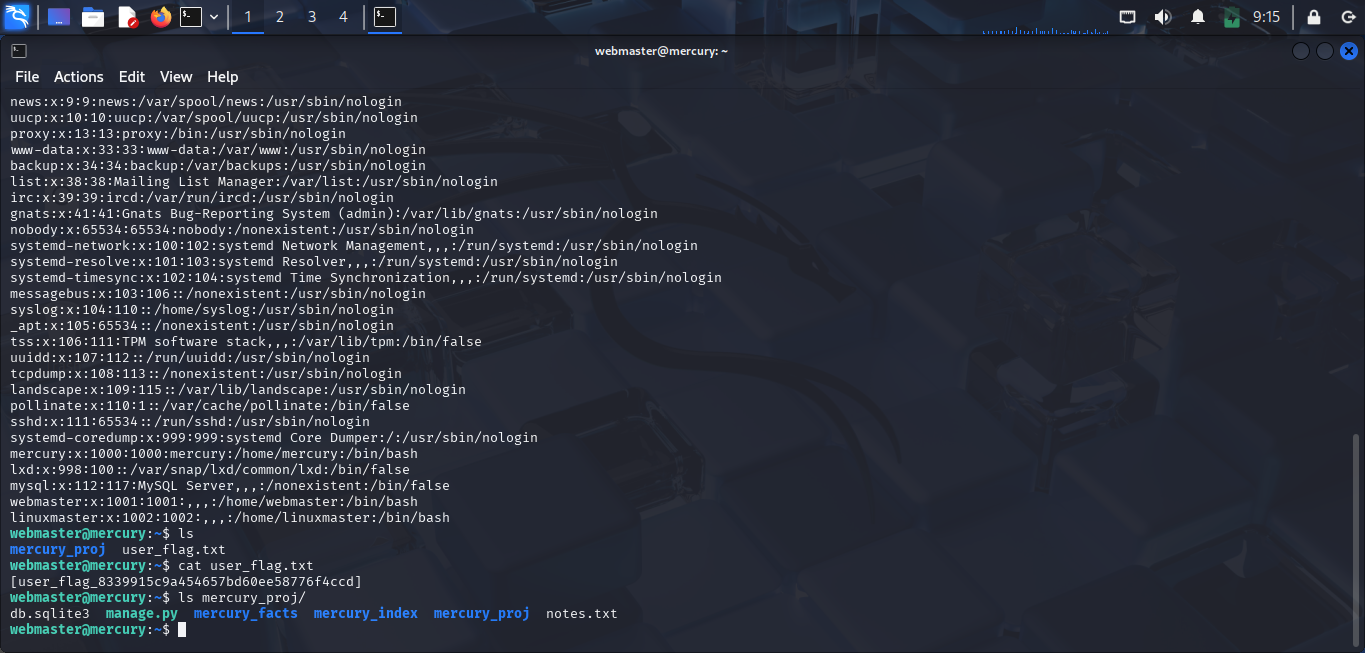1365x653 pixels.
Task: Switch to workspace 3
Action: click(x=312, y=17)
